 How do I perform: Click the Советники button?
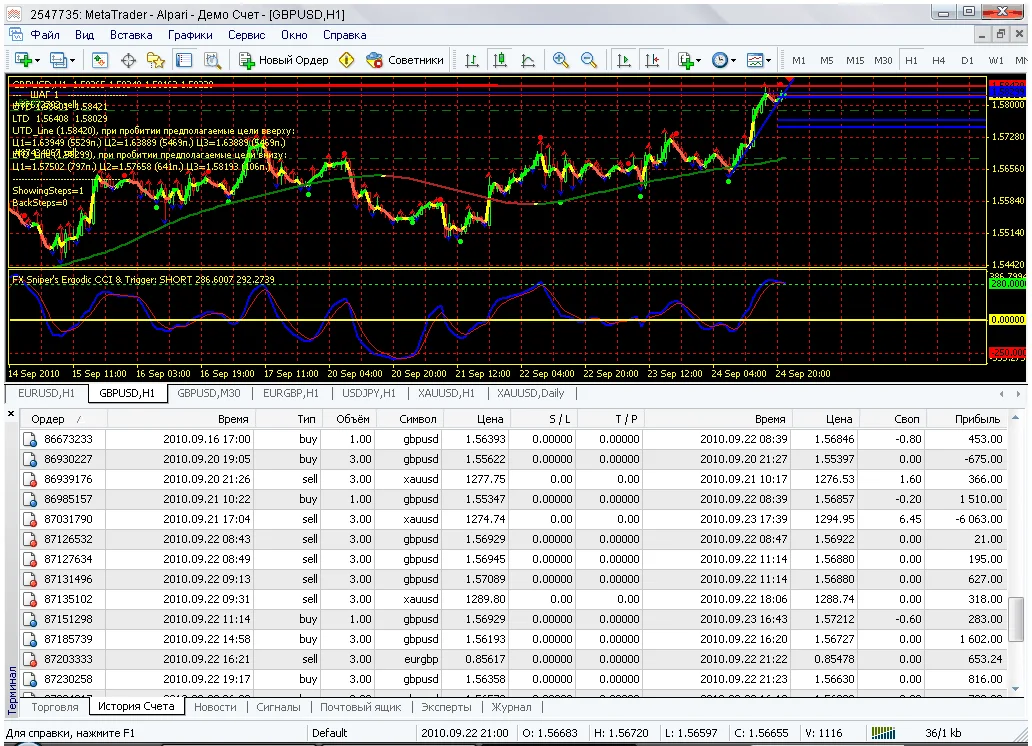405,60
